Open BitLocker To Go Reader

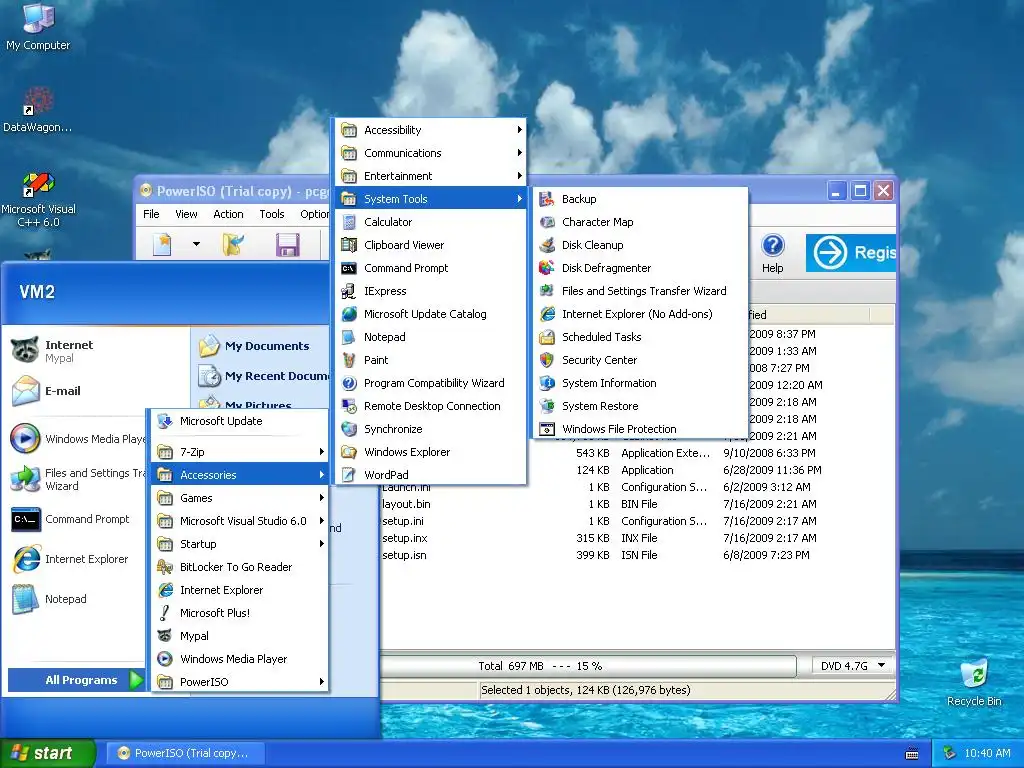click(239, 567)
